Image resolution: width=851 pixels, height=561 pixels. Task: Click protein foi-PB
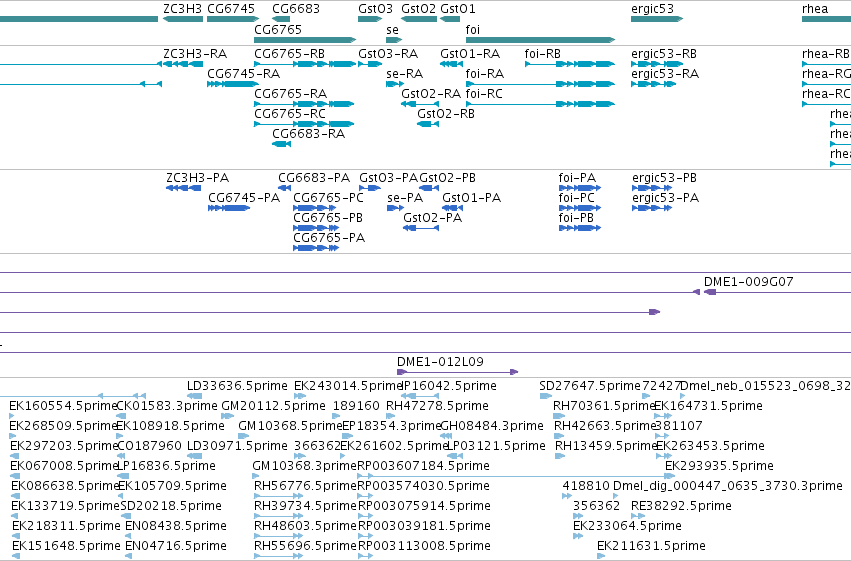click(x=580, y=228)
